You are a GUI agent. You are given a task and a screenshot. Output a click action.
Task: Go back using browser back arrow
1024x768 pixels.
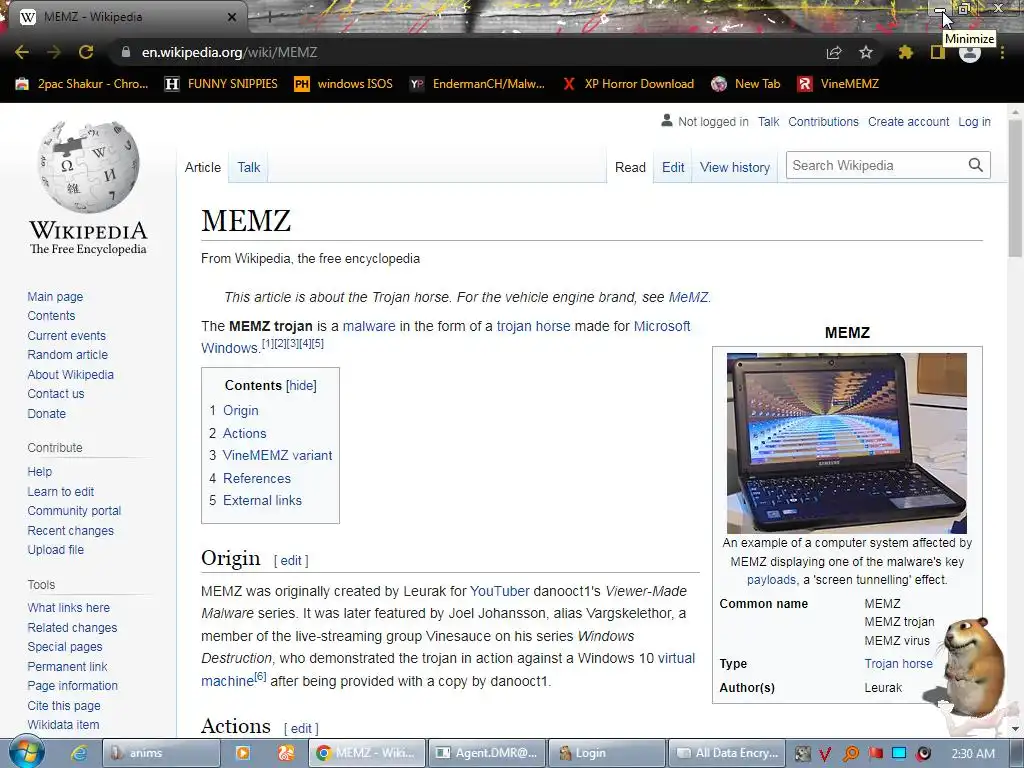[x=22, y=52]
